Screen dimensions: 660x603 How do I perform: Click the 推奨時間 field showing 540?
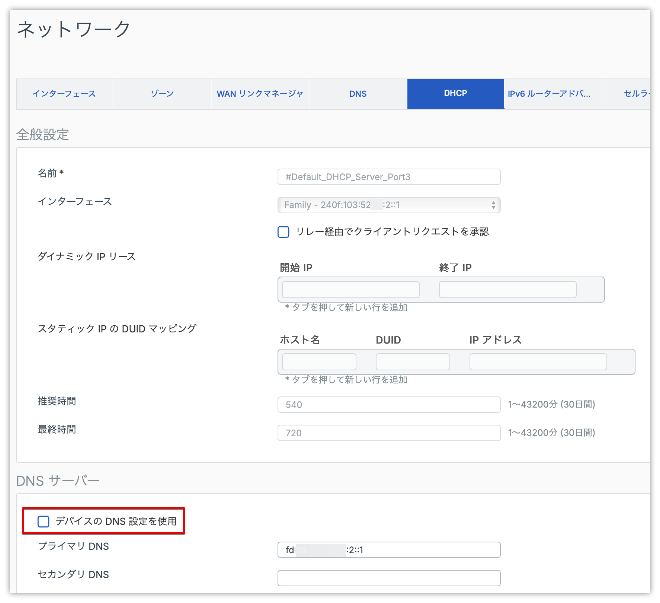[x=388, y=405]
